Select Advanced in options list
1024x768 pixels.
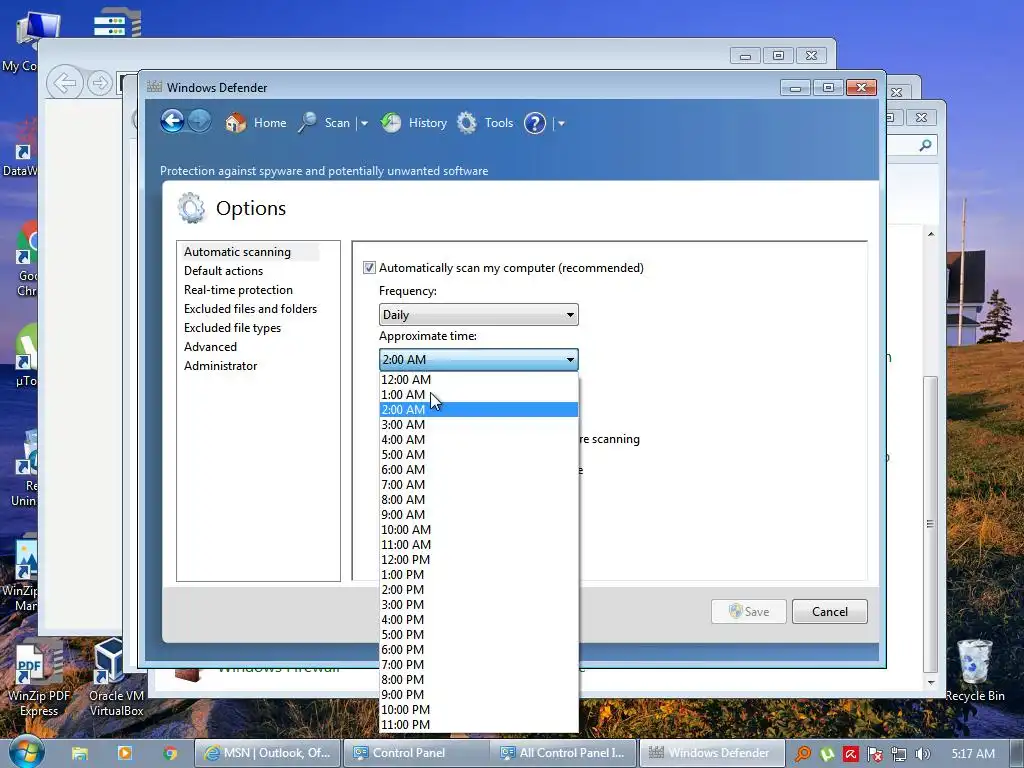pyautogui.click(x=210, y=346)
